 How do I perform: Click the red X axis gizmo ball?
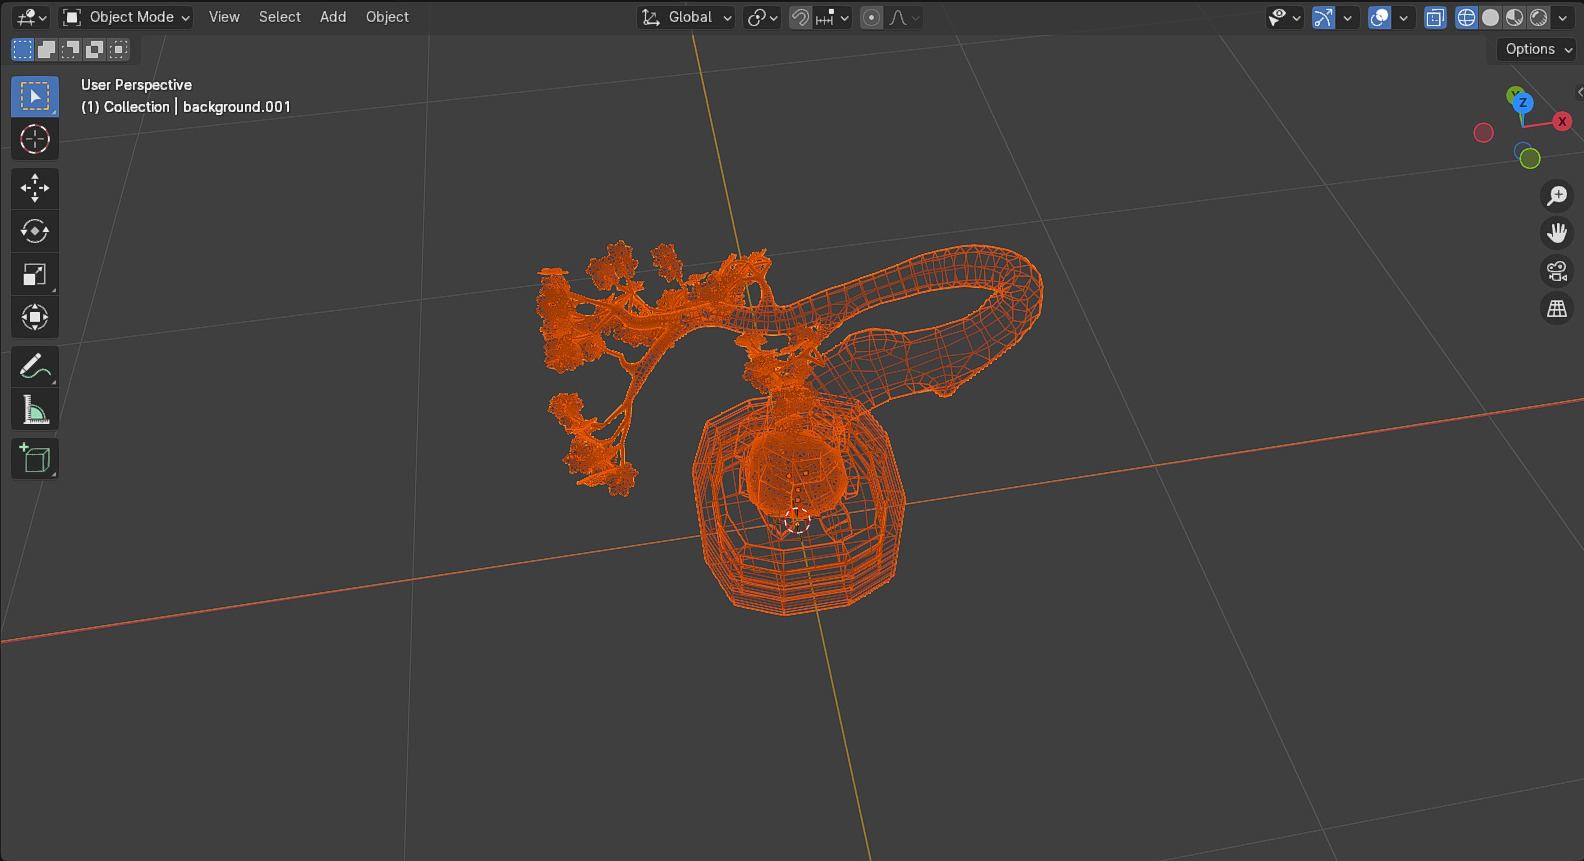(x=1562, y=121)
